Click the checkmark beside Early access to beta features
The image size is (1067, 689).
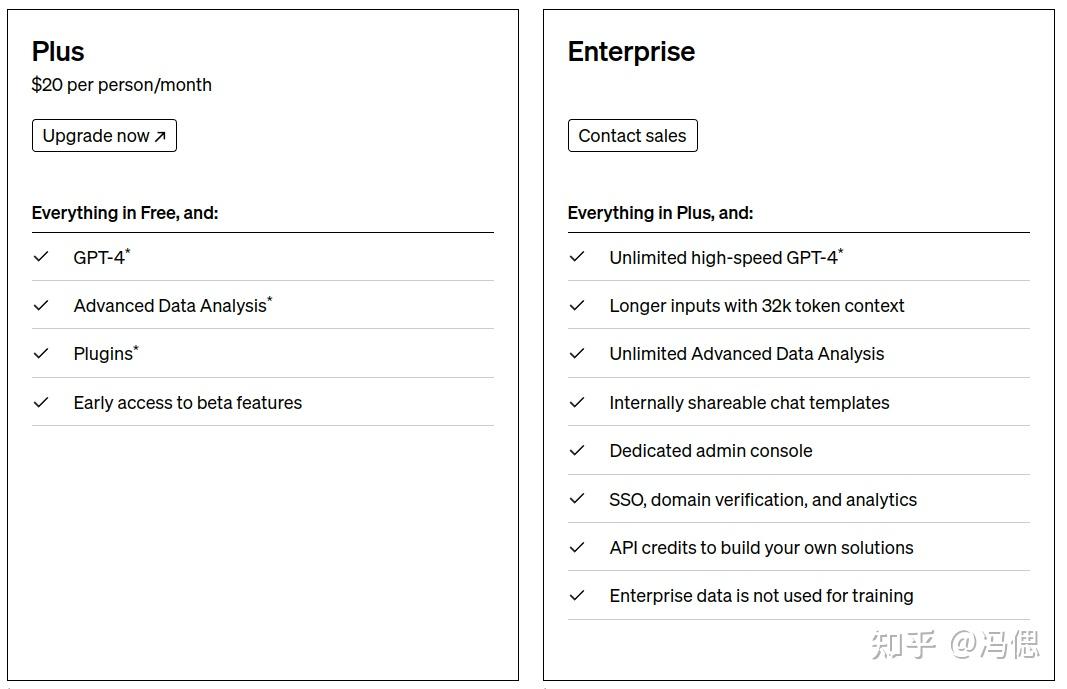pos(41,402)
